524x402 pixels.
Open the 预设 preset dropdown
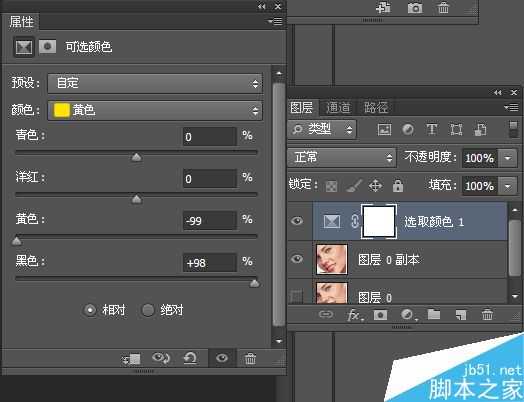click(155, 83)
